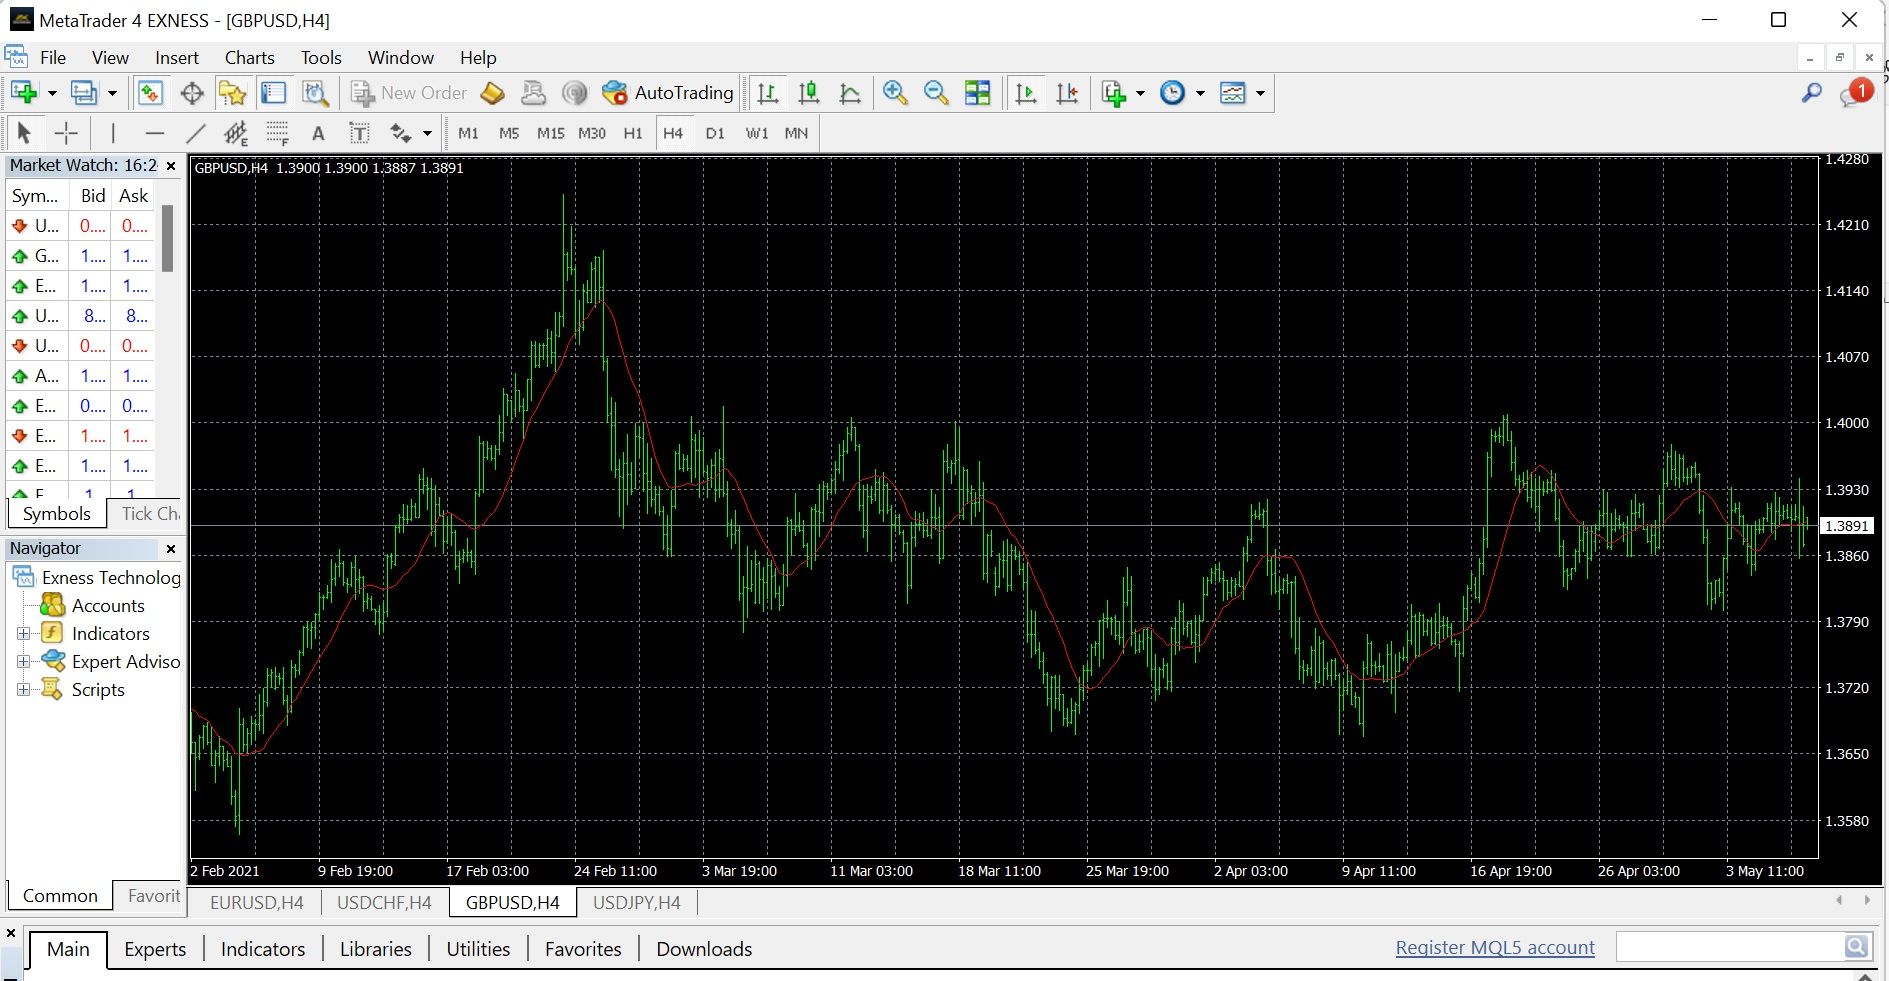Toggle the Market Watch window button
Viewport: 1889px width, 981px height.
150,93
